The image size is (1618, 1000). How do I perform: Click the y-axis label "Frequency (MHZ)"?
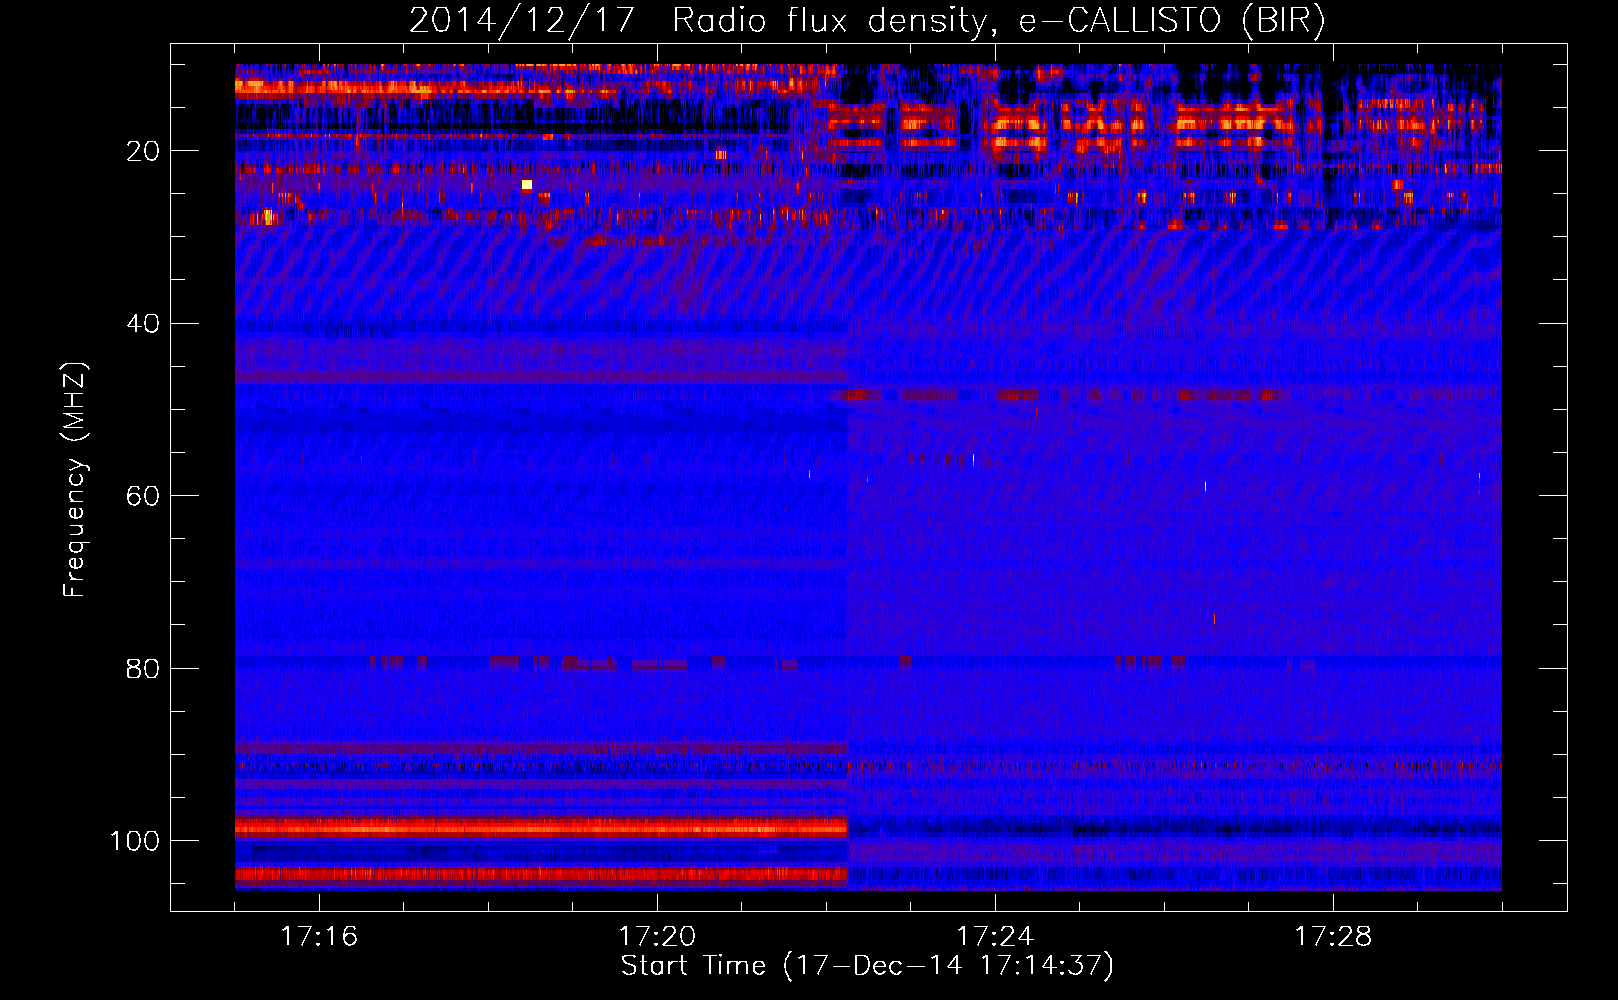point(75,480)
